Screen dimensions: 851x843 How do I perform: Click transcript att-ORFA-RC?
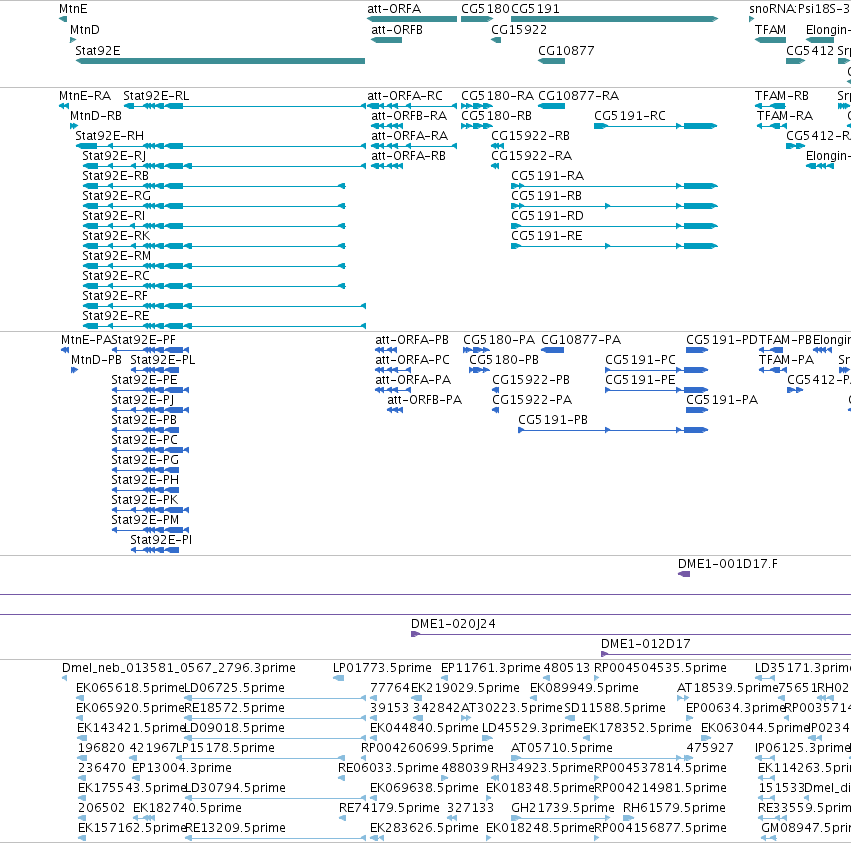point(412,106)
